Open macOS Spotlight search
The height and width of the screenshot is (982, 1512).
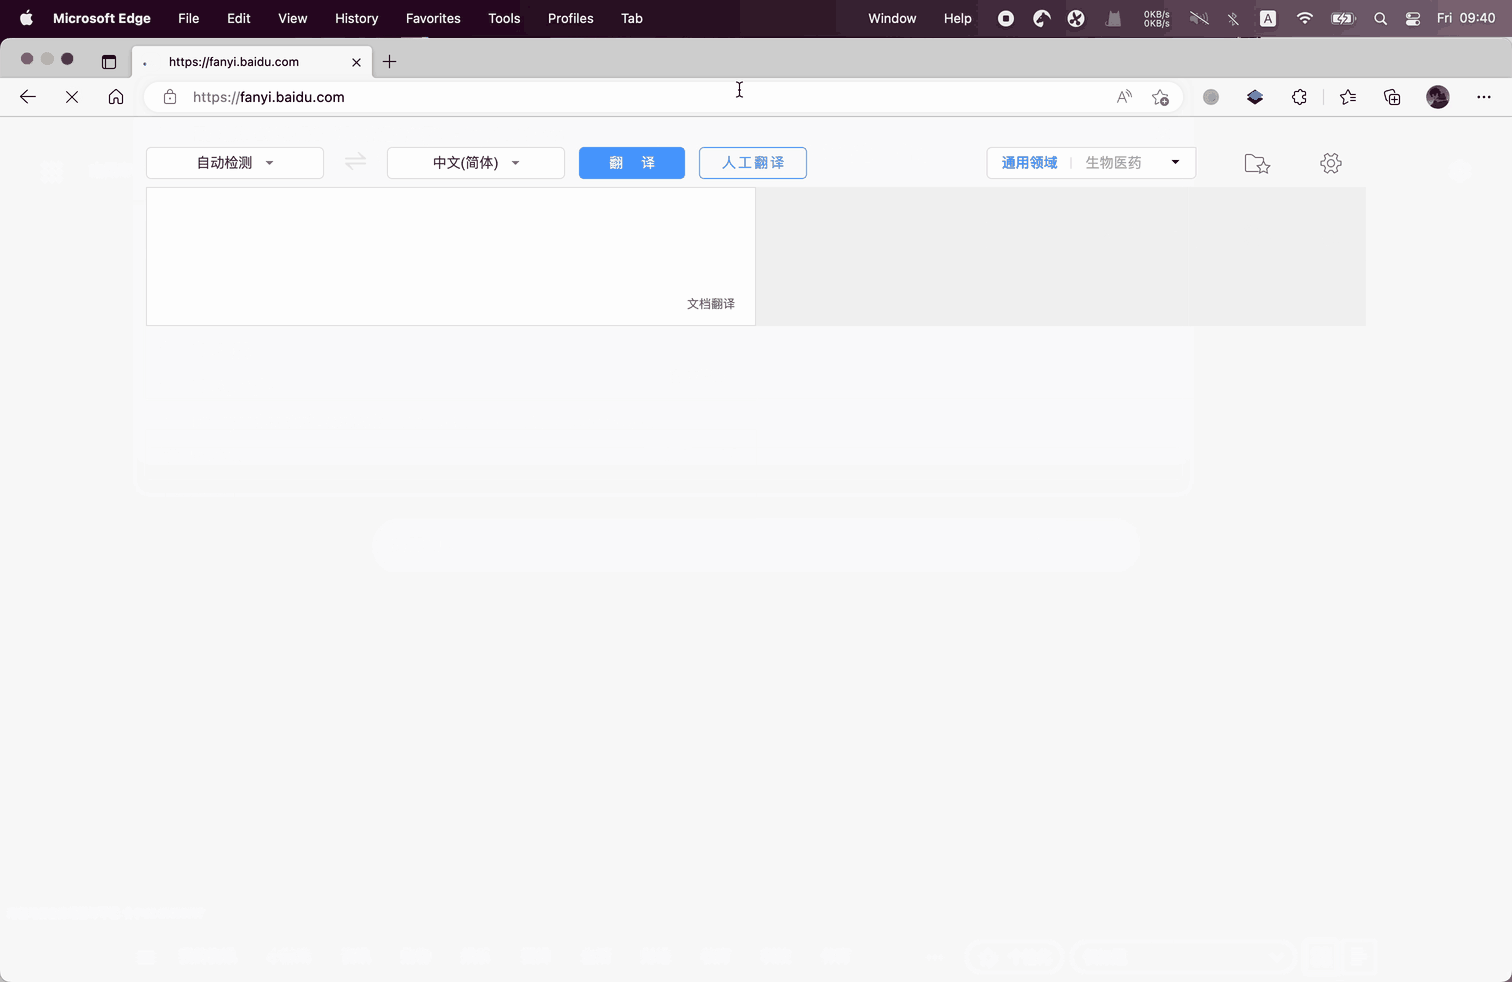tap(1380, 18)
